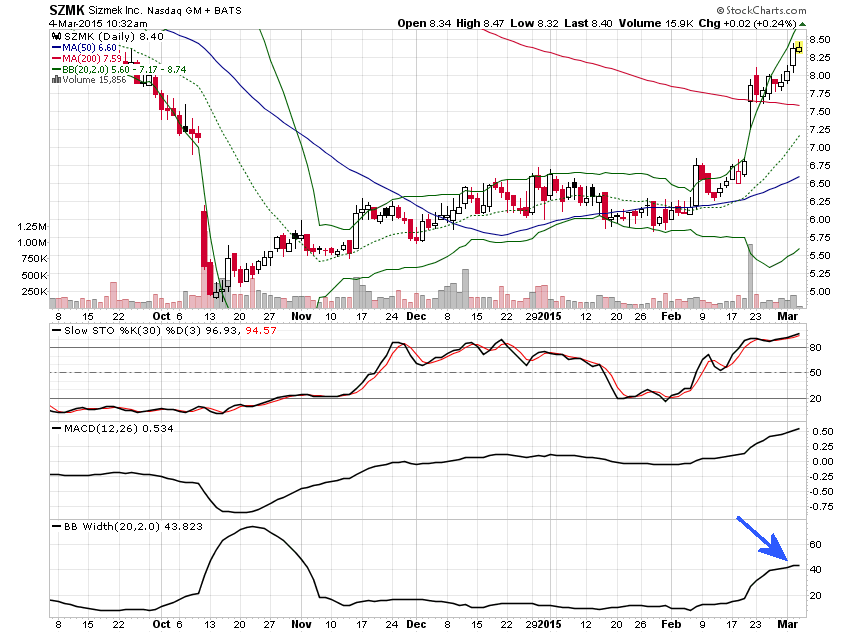Image resolution: width=850 pixels, height=633 pixels.
Task: Click the MA(200) 7.59 legend entry
Action: pyautogui.click(x=92, y=58)
